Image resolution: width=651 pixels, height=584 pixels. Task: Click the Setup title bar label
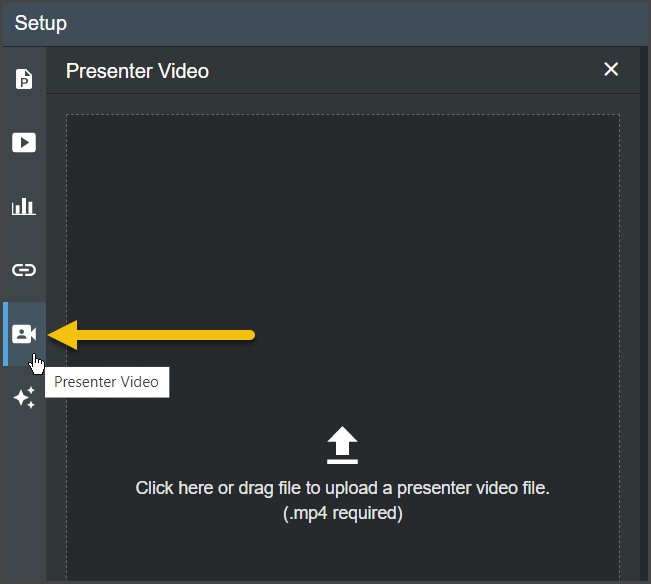pyautogui.click(x=41, y=23)
